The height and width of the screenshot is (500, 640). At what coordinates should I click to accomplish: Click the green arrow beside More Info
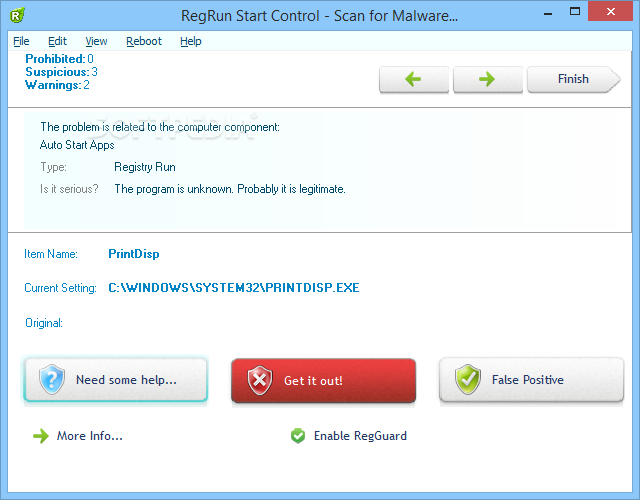click(41, 436)
